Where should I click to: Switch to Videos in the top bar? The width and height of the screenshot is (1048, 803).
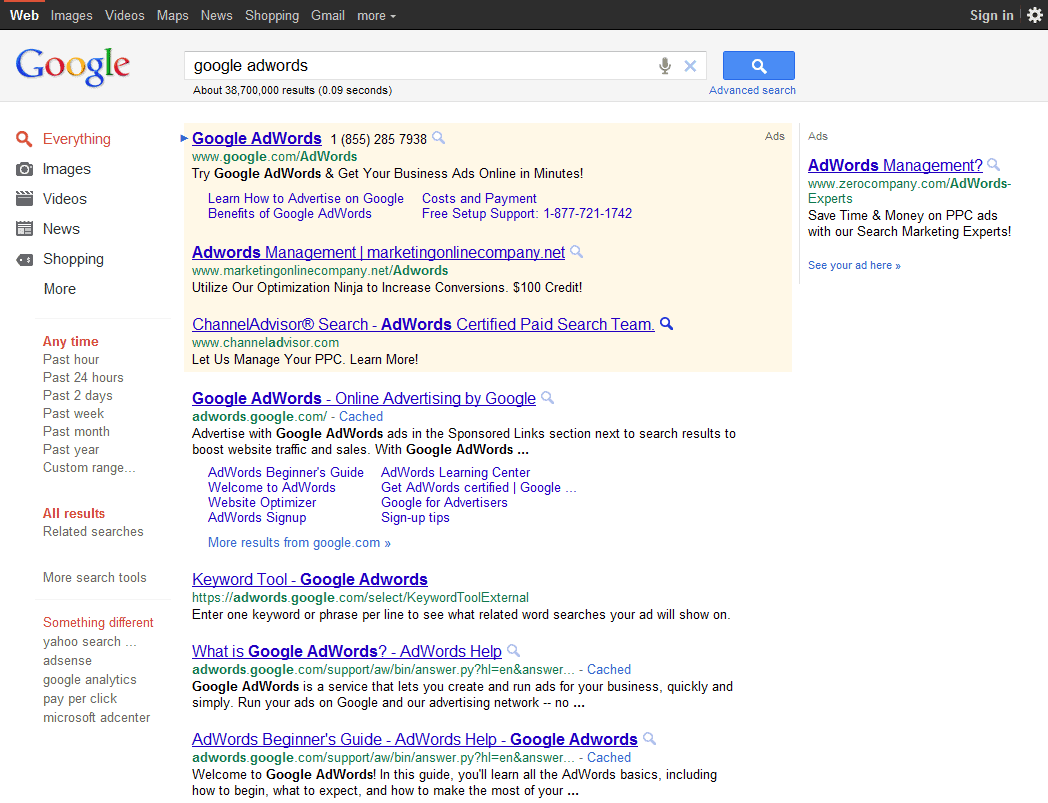124,15
